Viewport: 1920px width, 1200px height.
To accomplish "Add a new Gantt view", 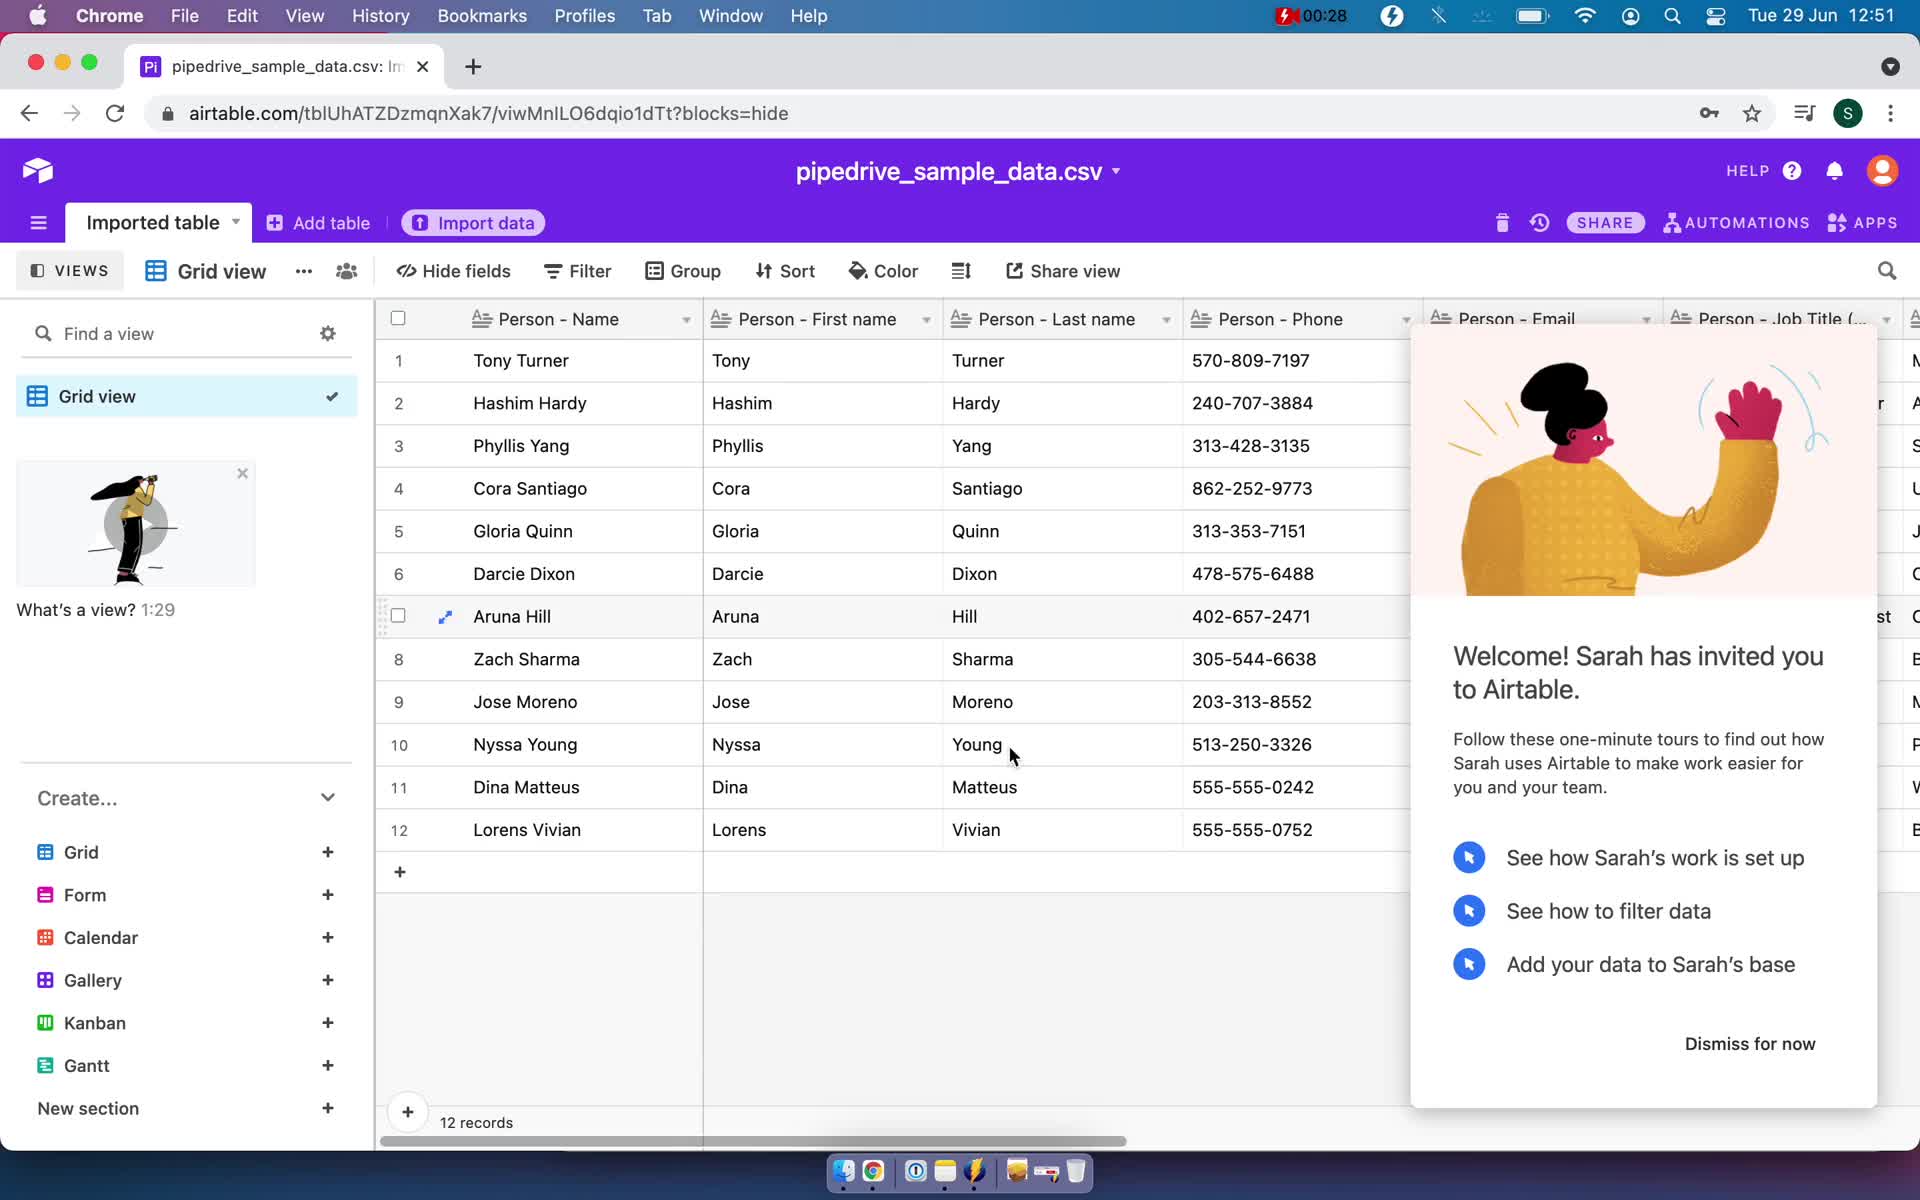I will click(x=327, y=1066).
